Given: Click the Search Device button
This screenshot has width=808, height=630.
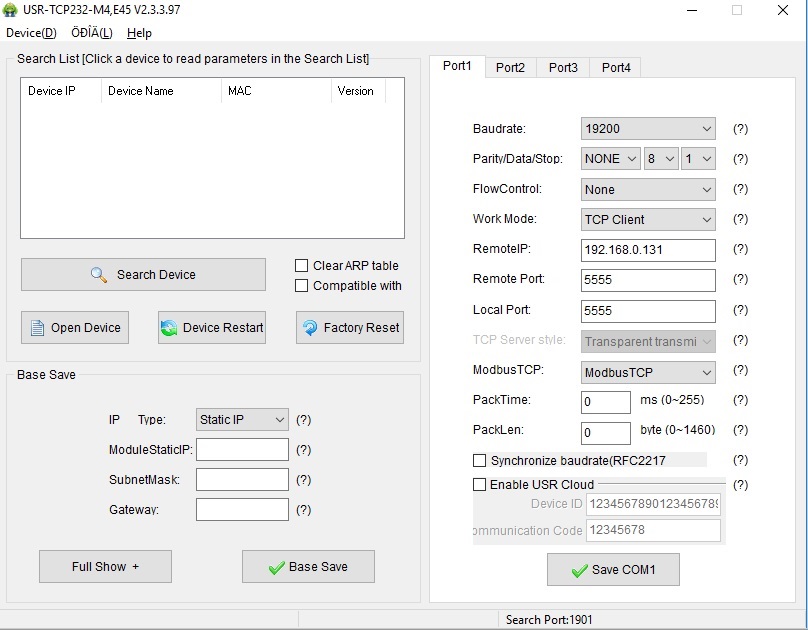Looking at the screenshot, I should (143, 275).
